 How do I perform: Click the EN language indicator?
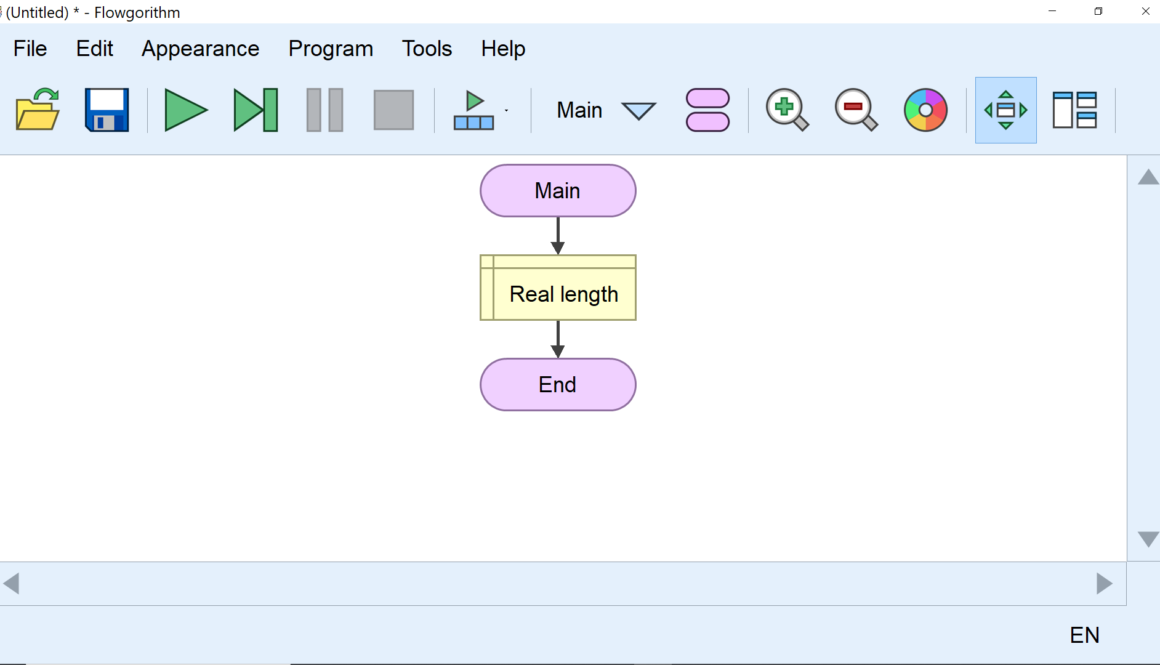click(1085, 635)
